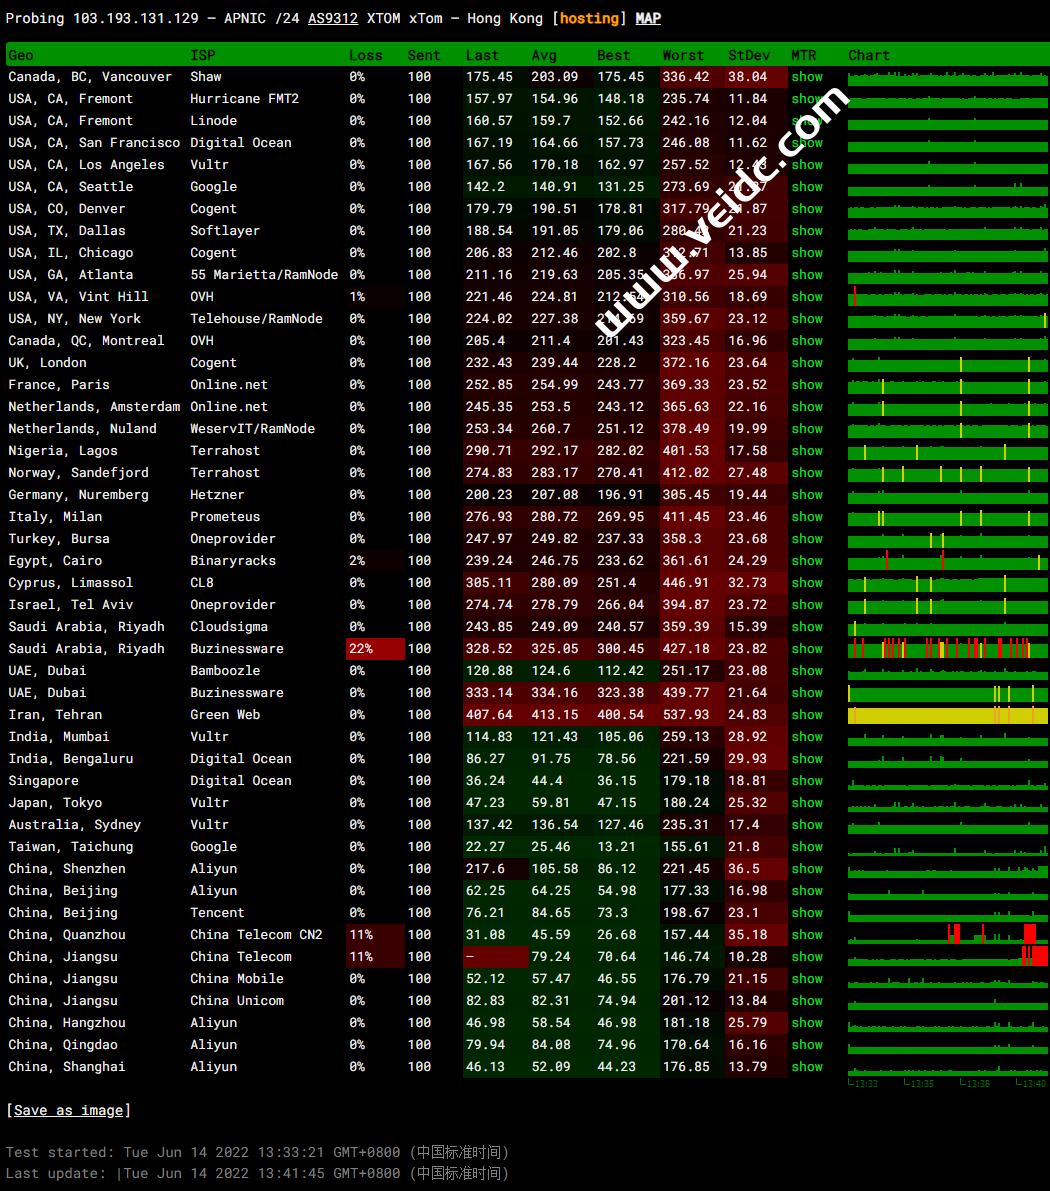Click the Save as image link
This screenshot has height=1191, width=1050.
point(69,1110)
